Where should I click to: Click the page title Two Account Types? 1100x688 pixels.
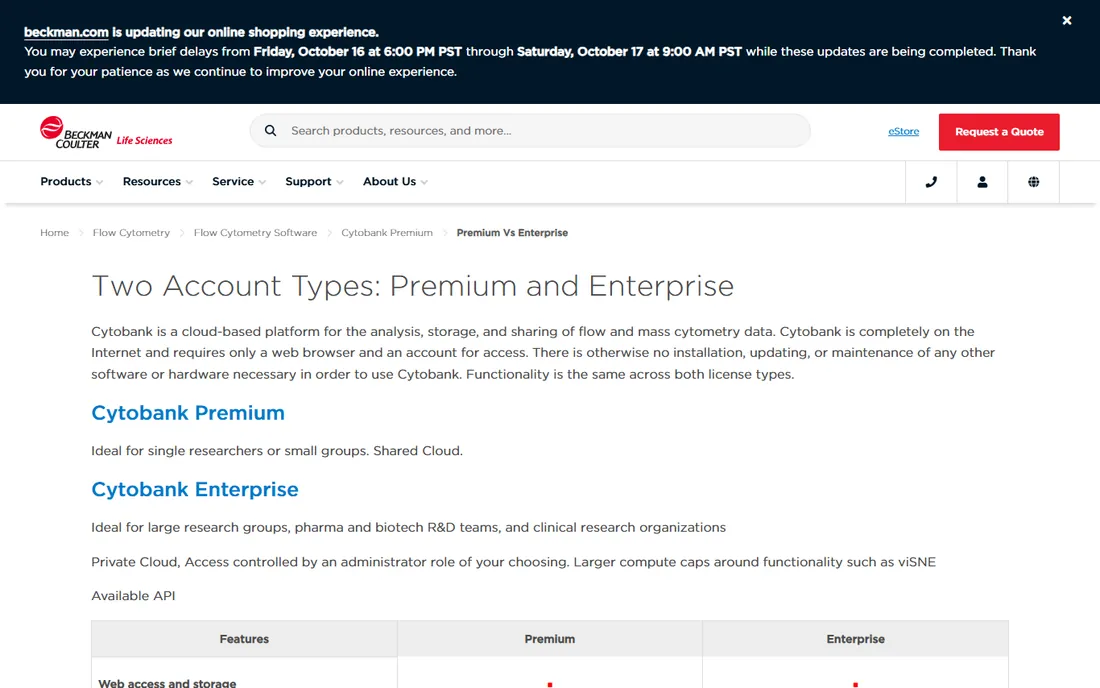coord(412,286)
